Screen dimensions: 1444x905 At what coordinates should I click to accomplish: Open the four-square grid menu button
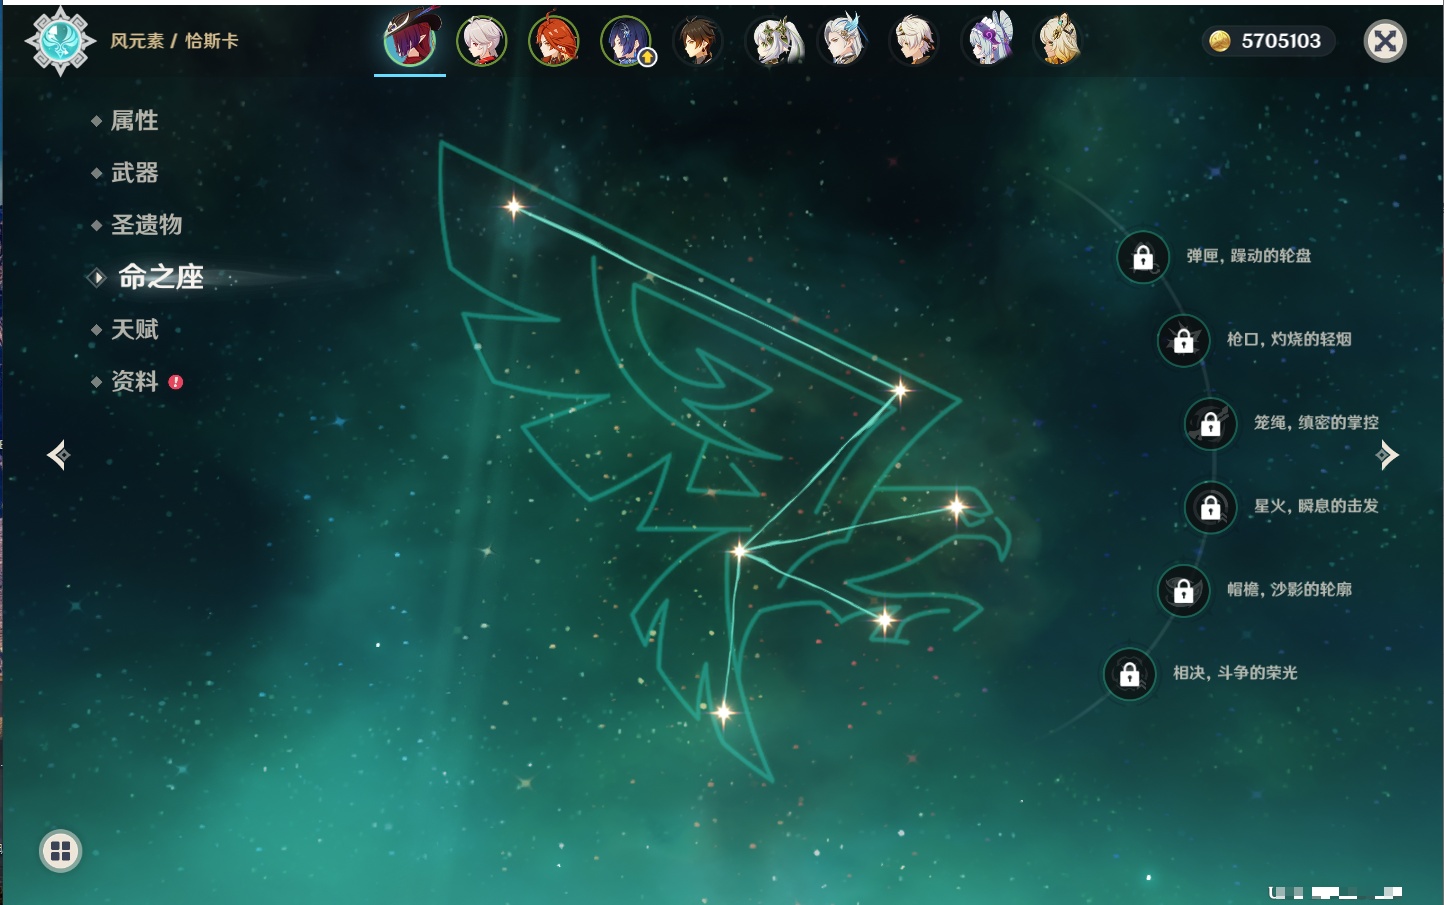pos(60,851)
